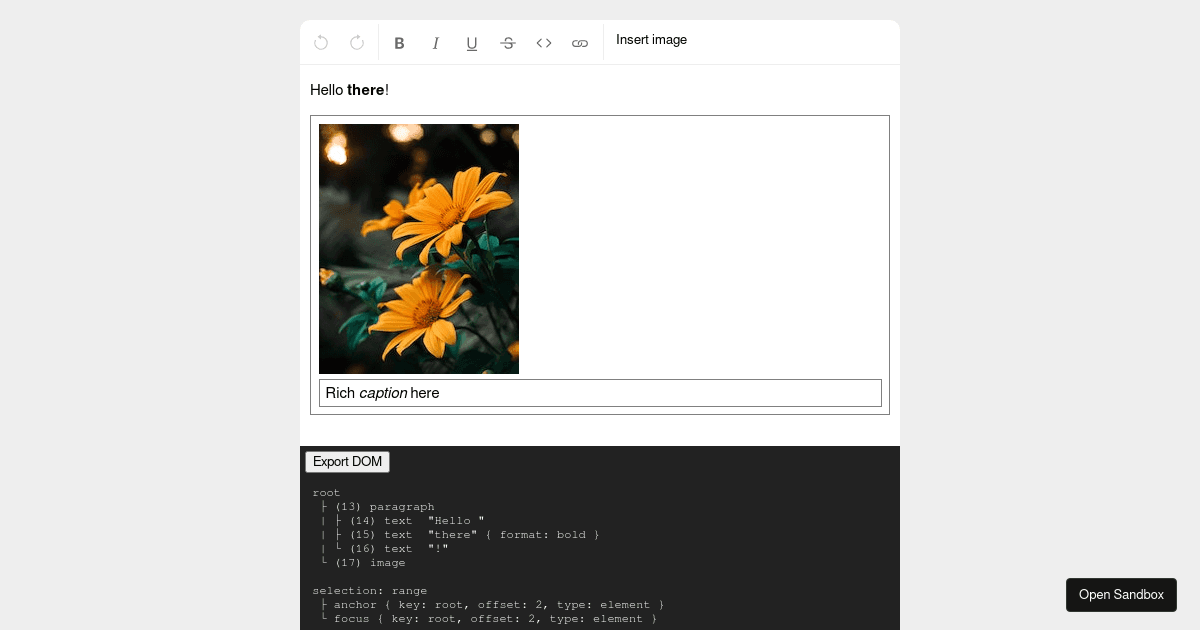The image size is (1200, 630).
Task: Toggle bold formatting
Action: pyautogui.click(x=399, y=43)
